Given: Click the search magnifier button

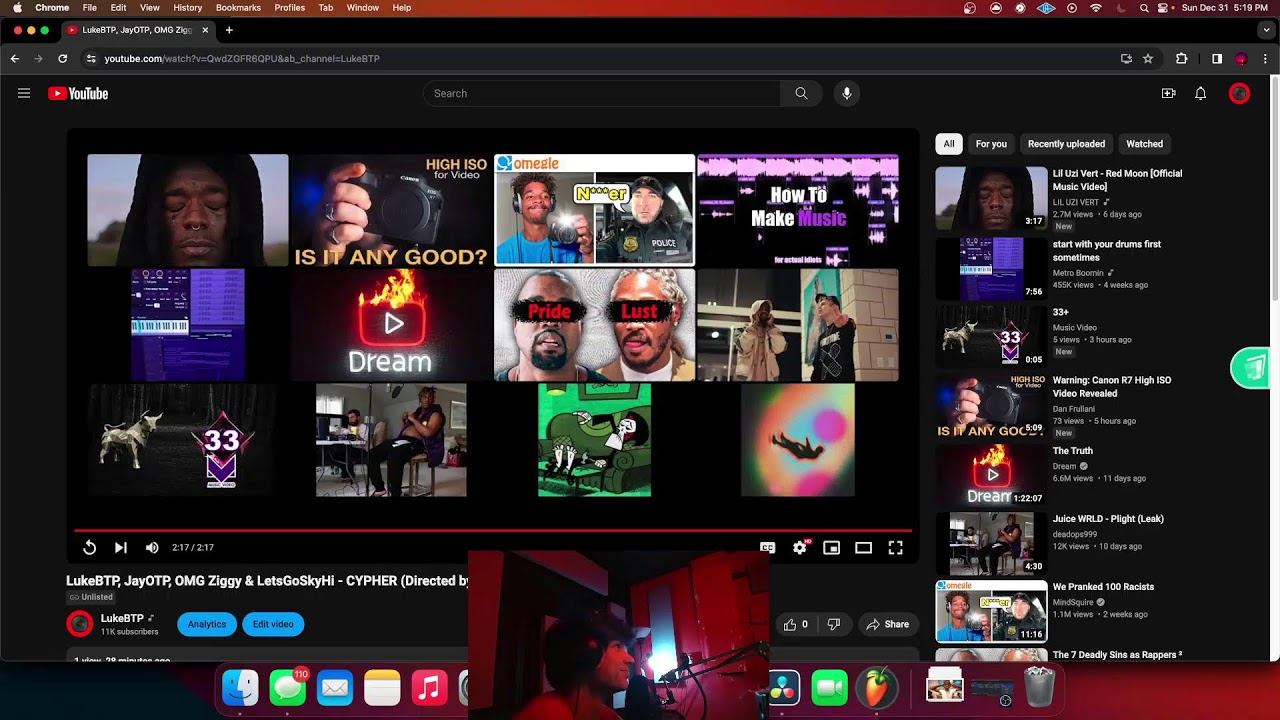Looking at the screenshot, I should [801, 93].
